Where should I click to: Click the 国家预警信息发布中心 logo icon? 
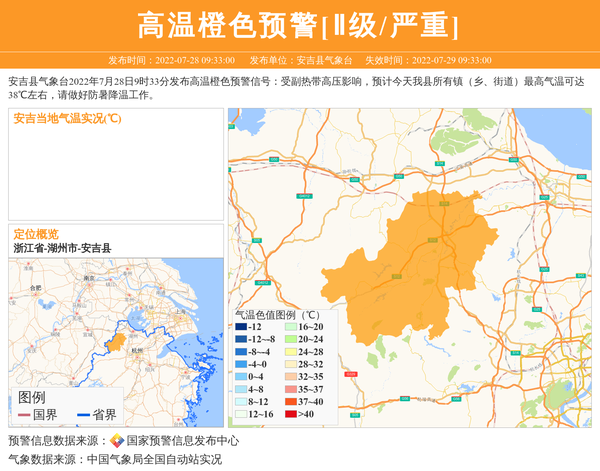(117, 441)
